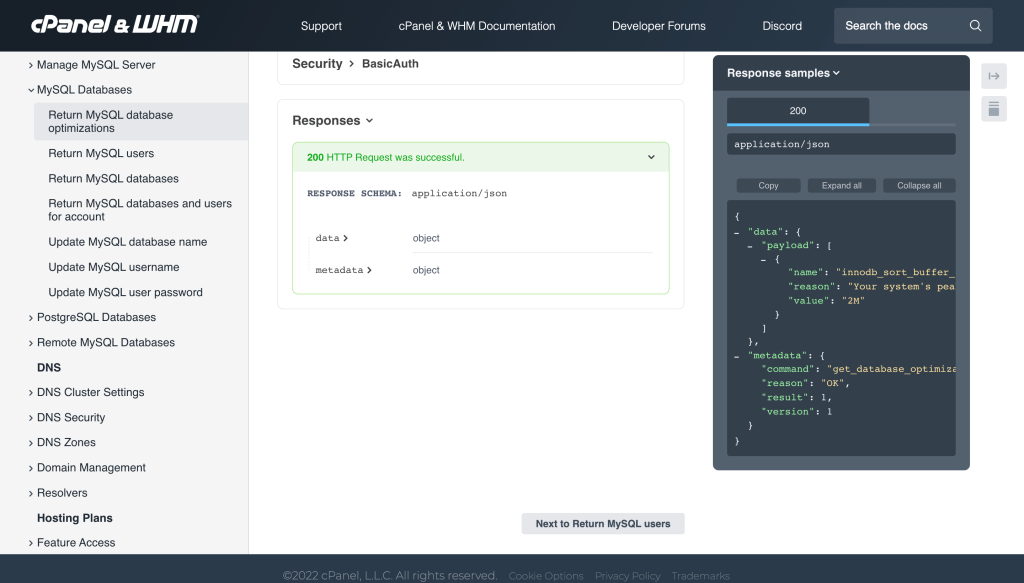Click the cPanel & WHM logo
1024x583 pixels.
[x=114, y=25]
